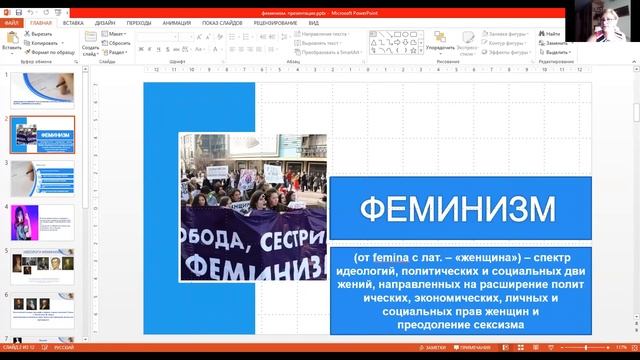Switch to the Insert (Вставка) tab
Screen dimensions: 640x360
coord(73,23)
